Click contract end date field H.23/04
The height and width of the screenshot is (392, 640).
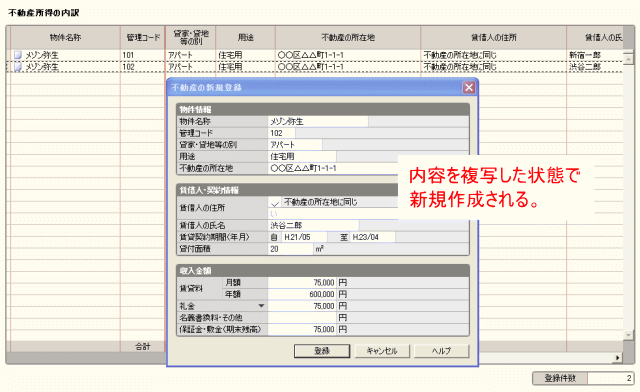coord(372,237)
